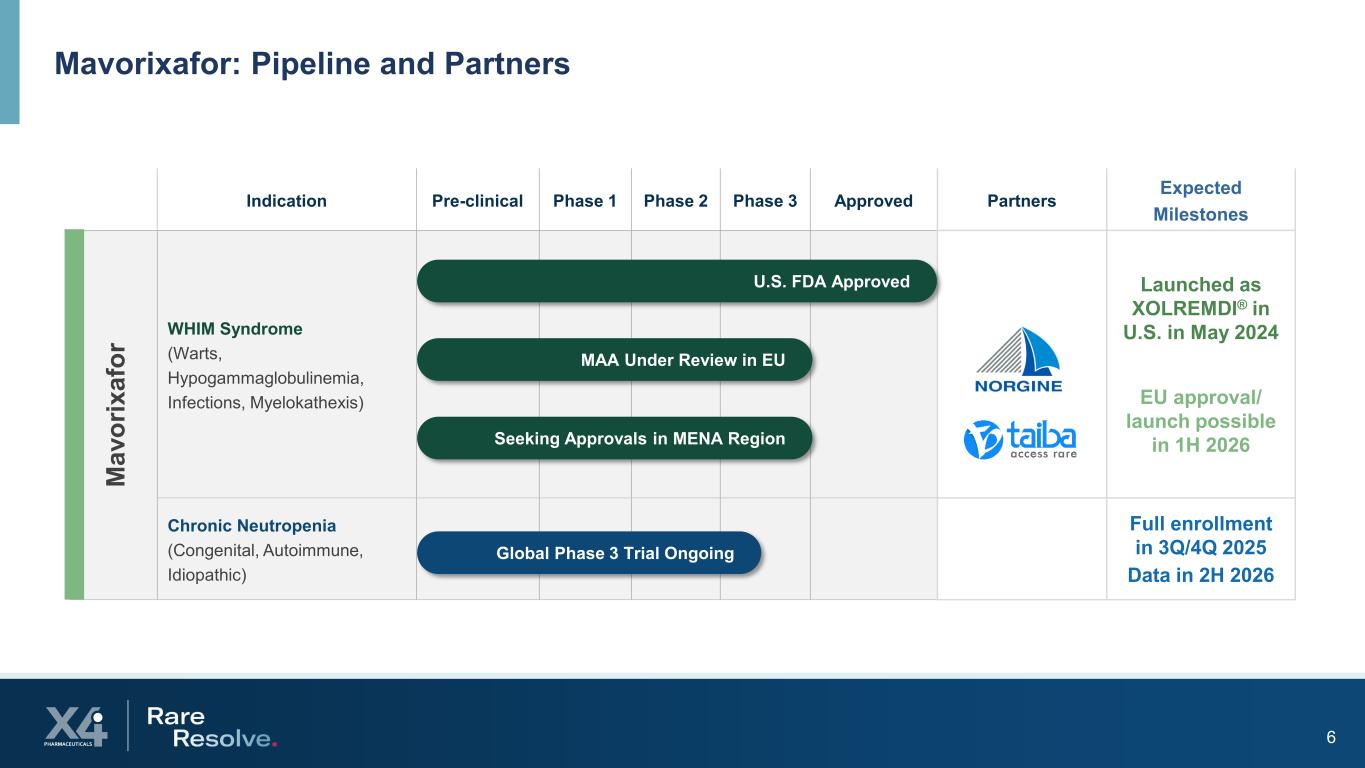Click the Expected Milestones header
This screenshot has width=1365, height=768.
click(1200, 201)
